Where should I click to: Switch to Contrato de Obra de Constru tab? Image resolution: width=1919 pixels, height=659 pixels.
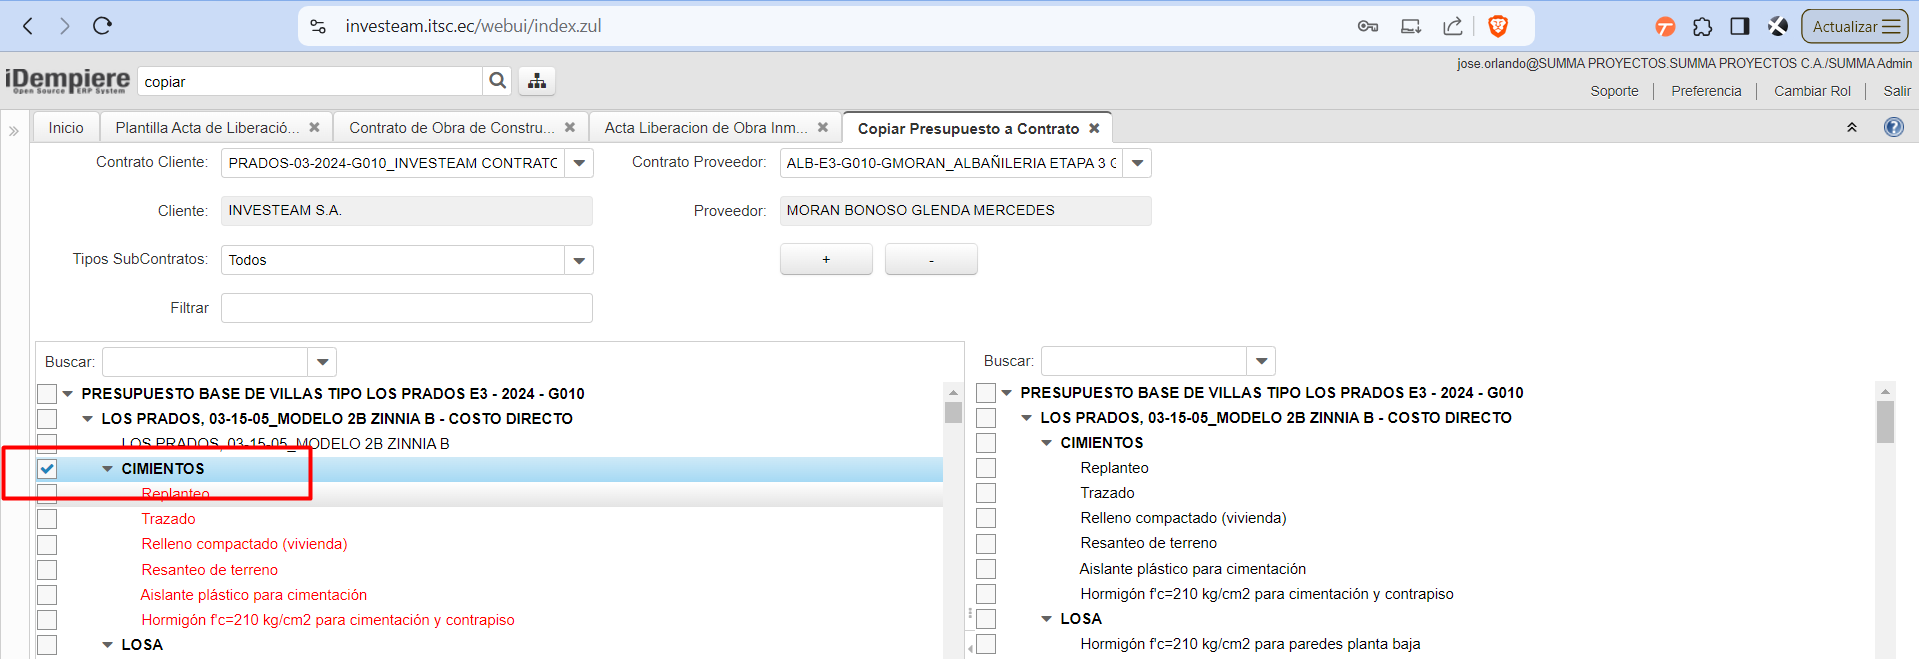click(x=451, y=128)
